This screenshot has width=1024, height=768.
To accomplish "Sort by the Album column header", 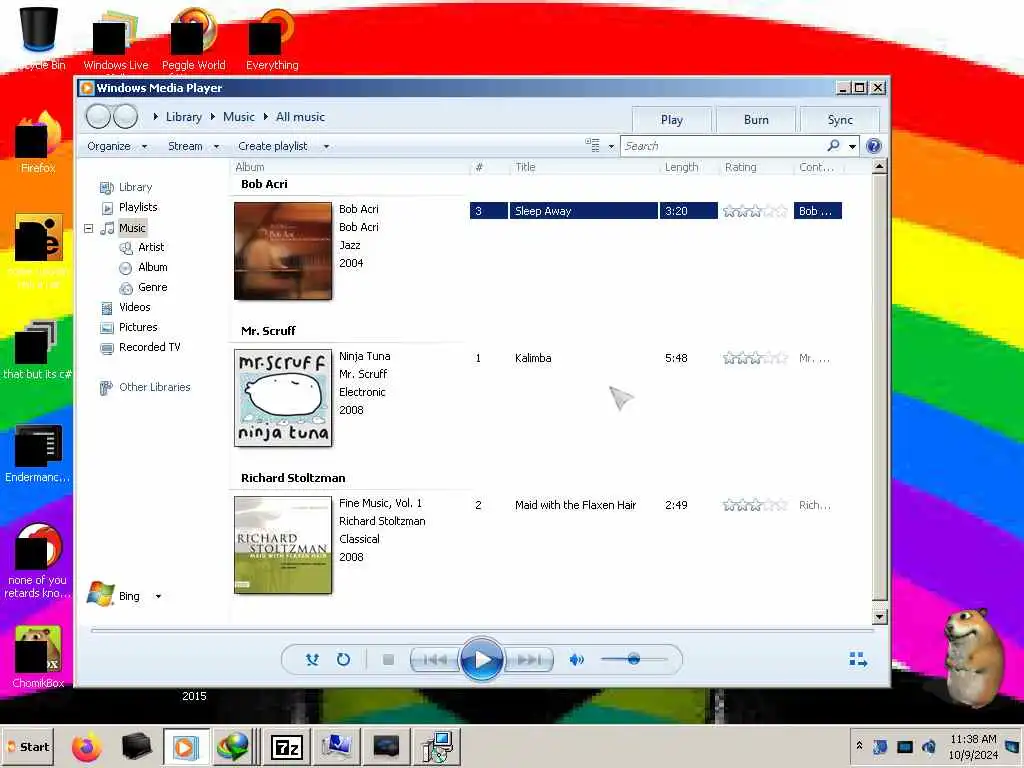I will pos(249,167).
